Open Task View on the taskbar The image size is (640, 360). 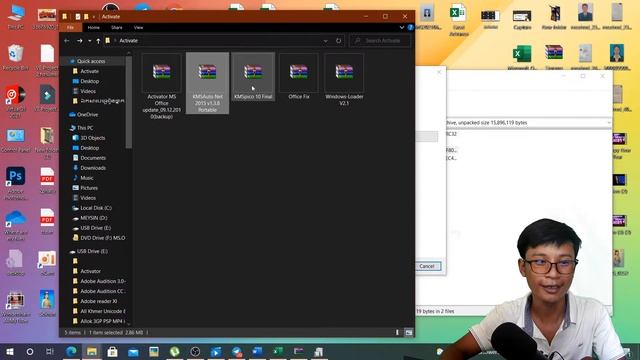pos(50,351)
